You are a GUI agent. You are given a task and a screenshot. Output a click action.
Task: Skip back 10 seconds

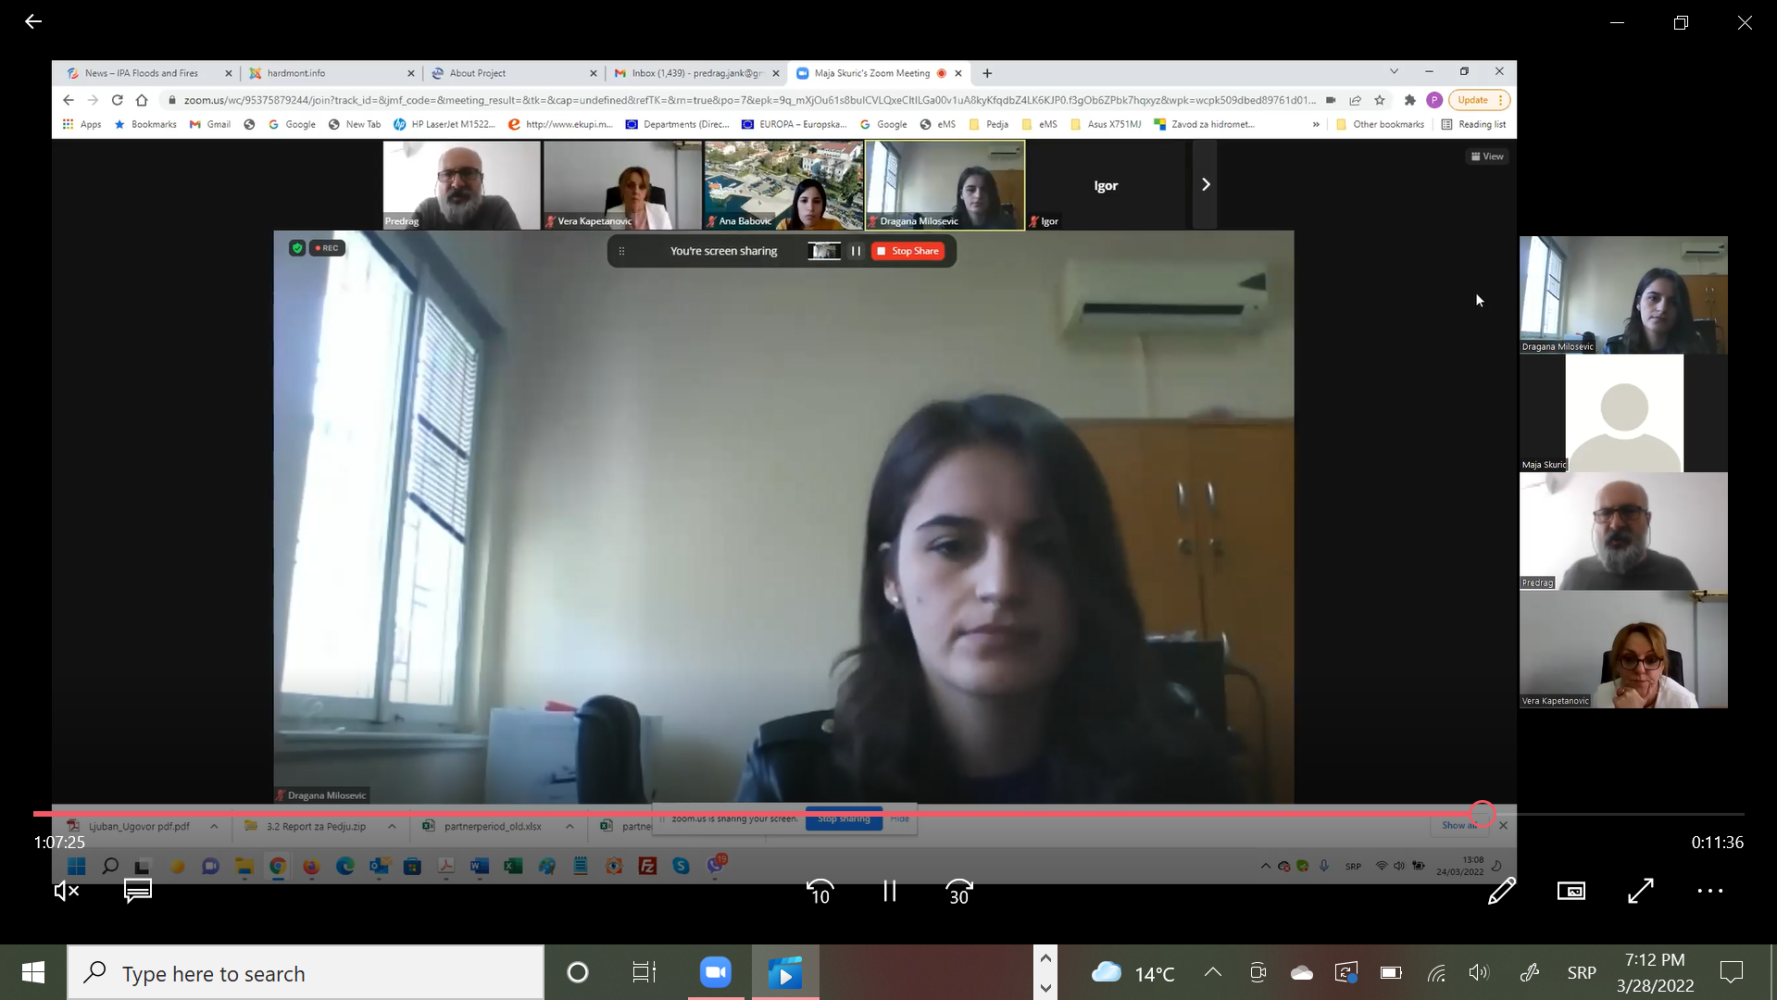click(820, 890)
